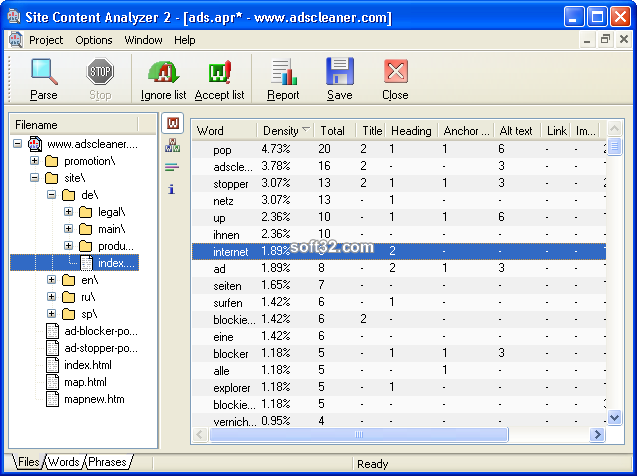Select the 'explorer' word row
This screenshot has height=476, width=637.
coord(399,387)
